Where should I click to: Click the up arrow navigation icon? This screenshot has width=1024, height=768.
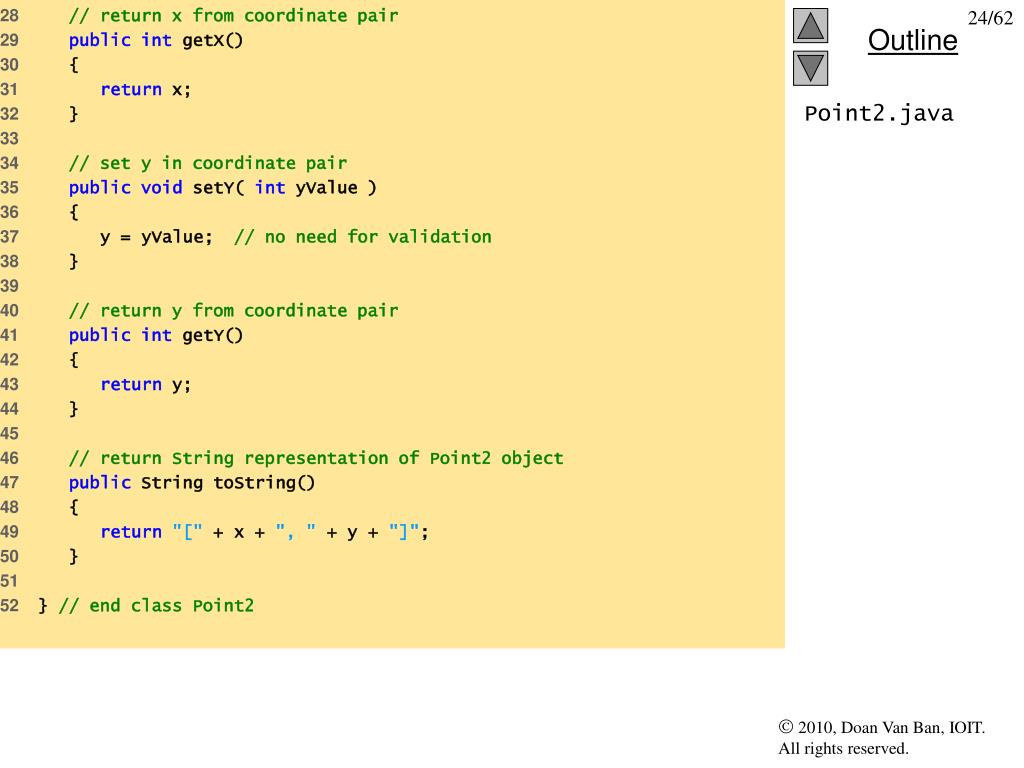pos(810,25)
